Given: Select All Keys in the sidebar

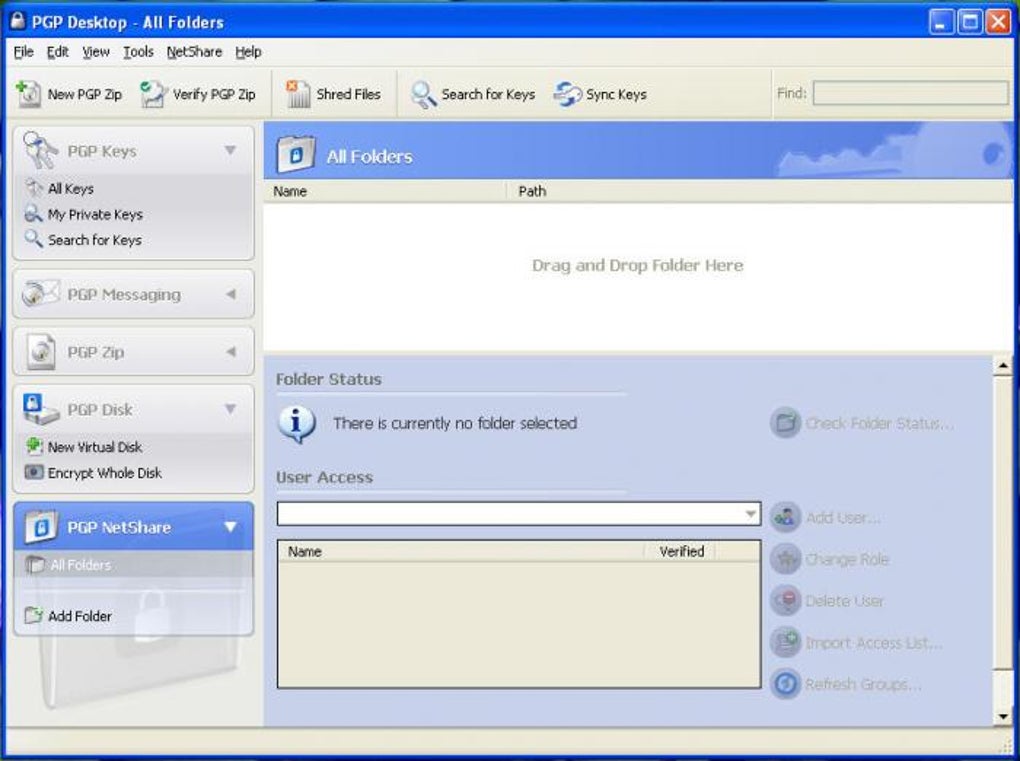Looking at the screenshot, I should [71, 189].
